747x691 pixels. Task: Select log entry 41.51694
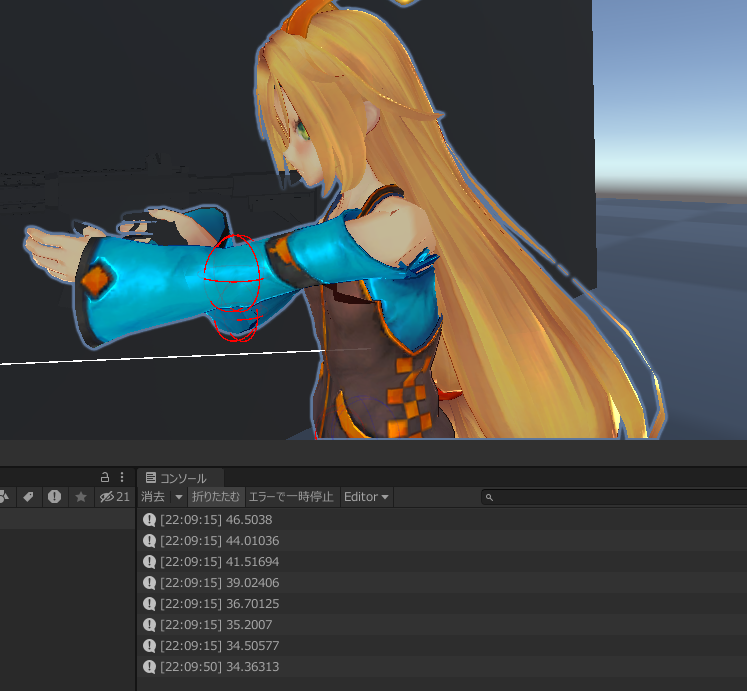(442, 561)
